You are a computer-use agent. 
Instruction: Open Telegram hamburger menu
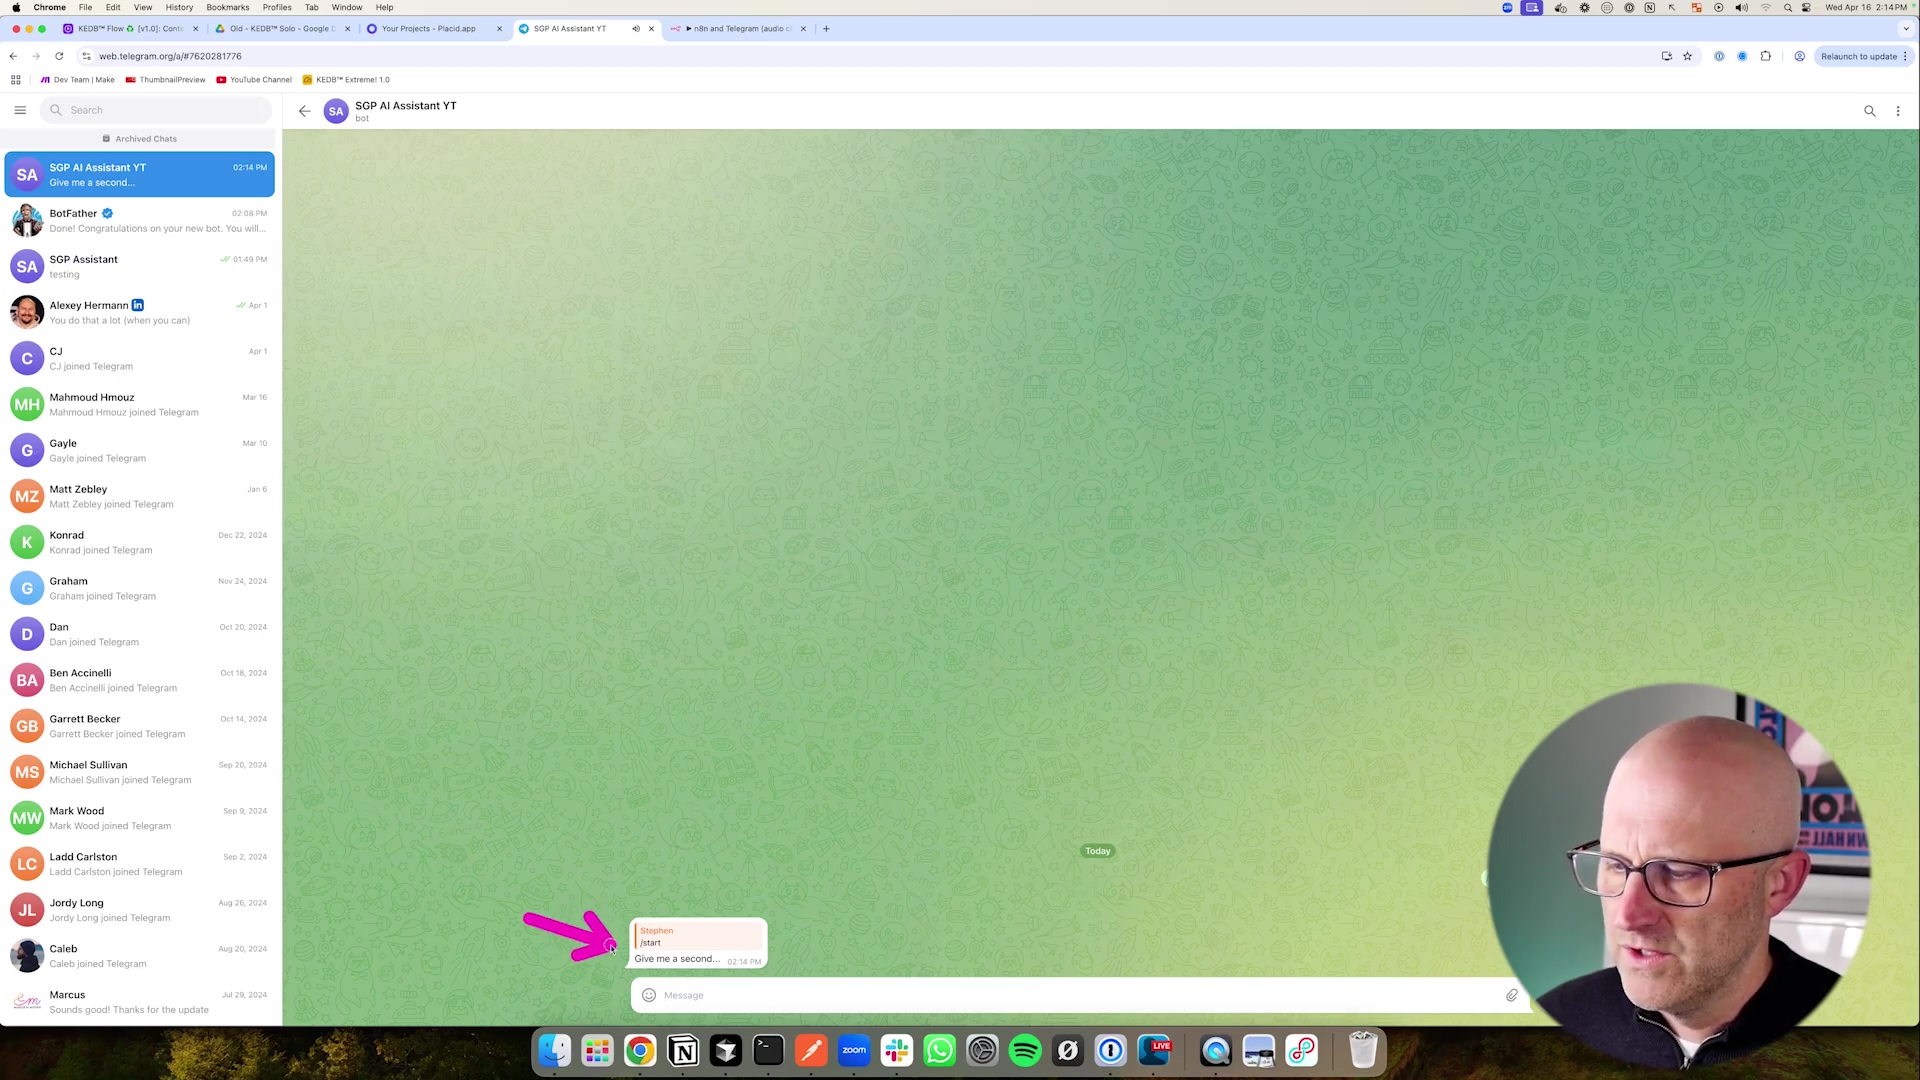tap(20, 110)
